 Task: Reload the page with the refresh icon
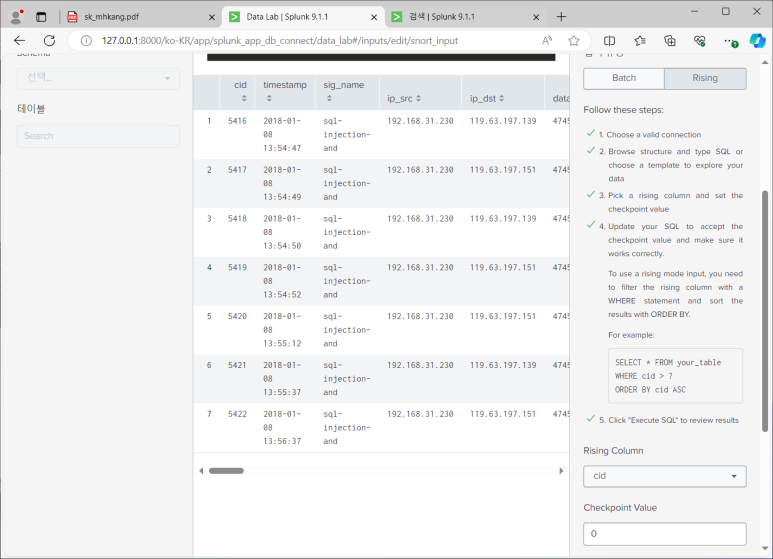click(49, 40)
